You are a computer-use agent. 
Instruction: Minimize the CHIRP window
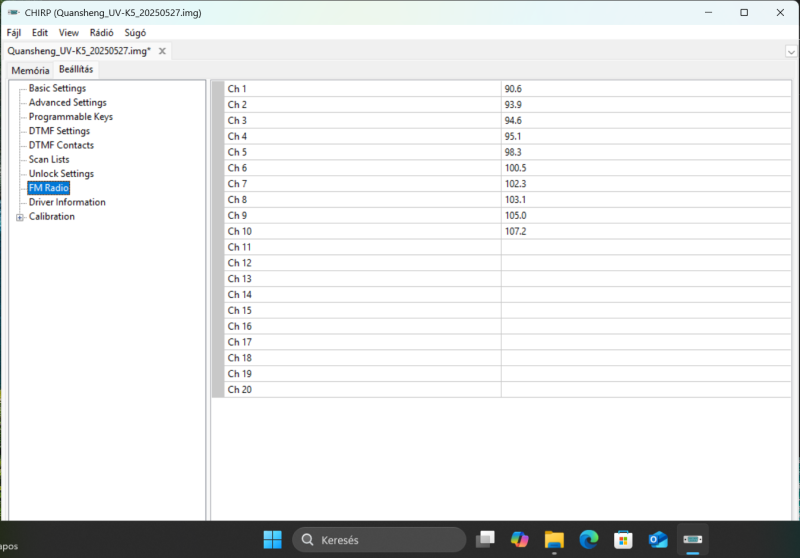point(708,12)
